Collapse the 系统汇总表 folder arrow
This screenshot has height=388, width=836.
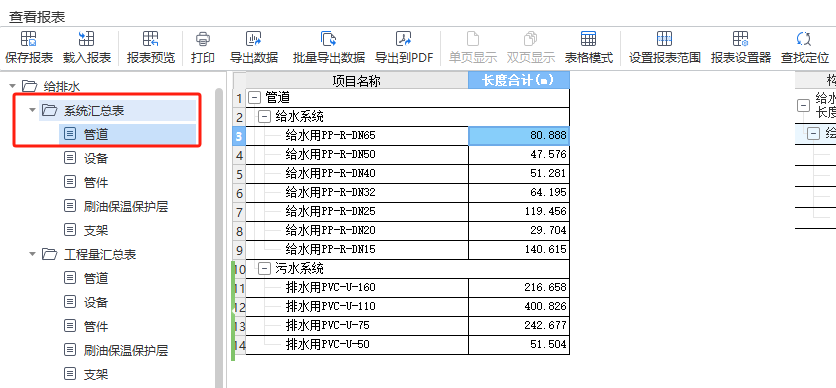coord(33,110)
